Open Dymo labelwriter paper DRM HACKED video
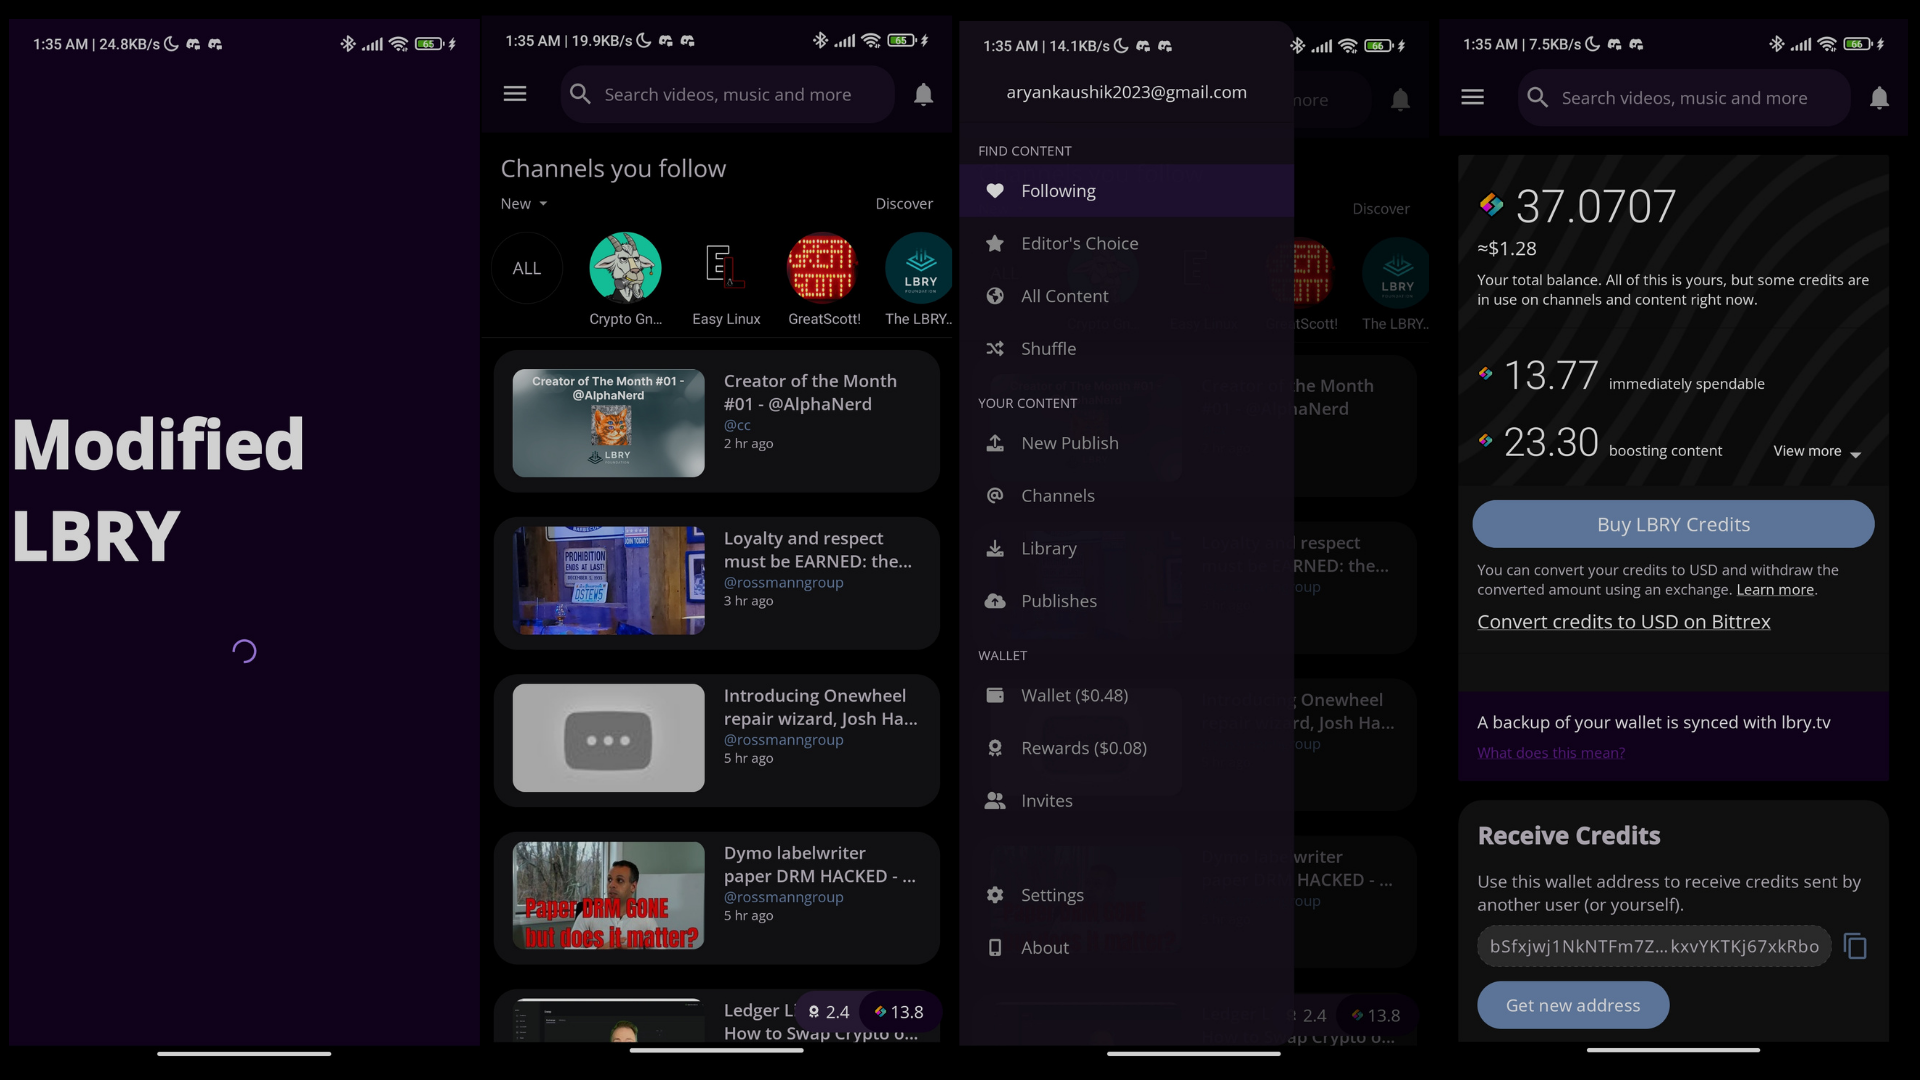The image size is (1920, 1080). point(716,897)
